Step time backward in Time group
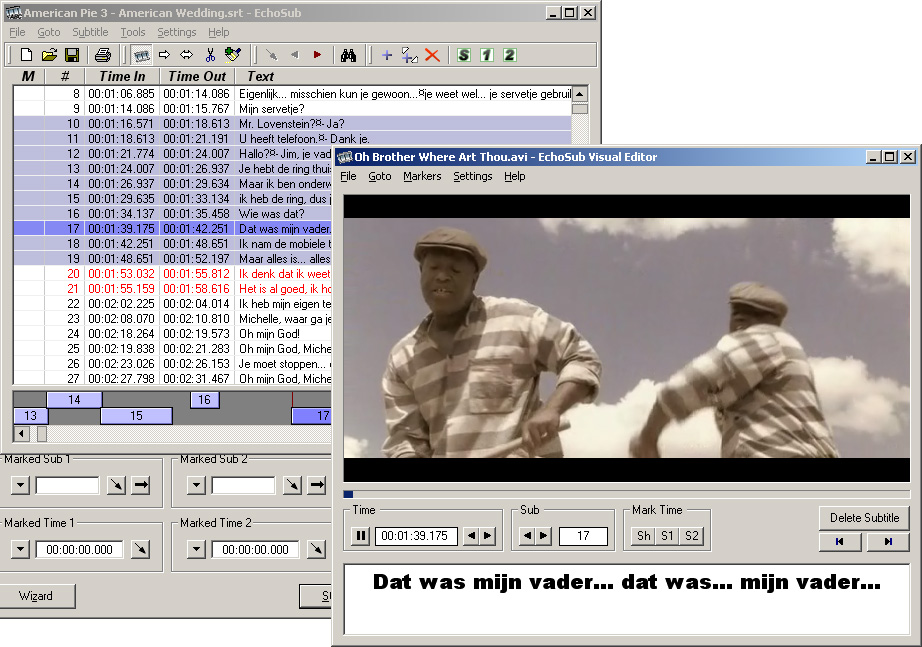Image resolution: width=922 pixels, height=647 pixels. 471,536
